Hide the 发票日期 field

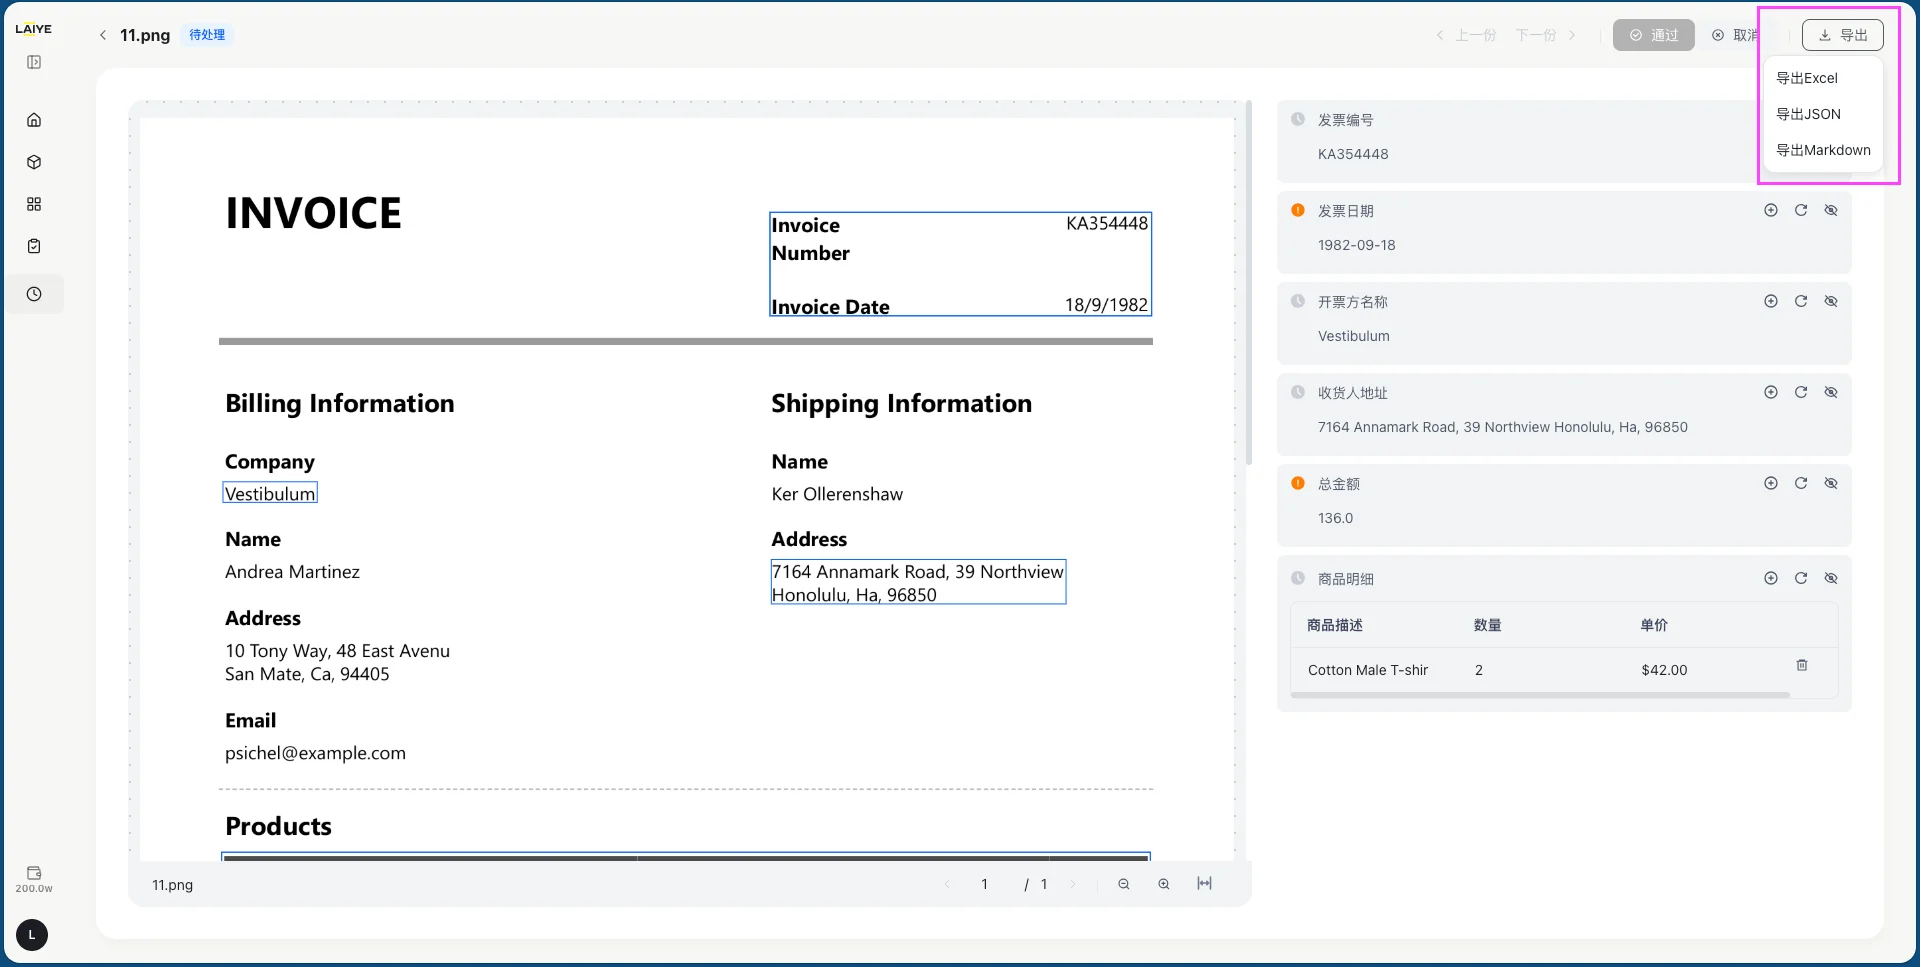click(1831, 210)
